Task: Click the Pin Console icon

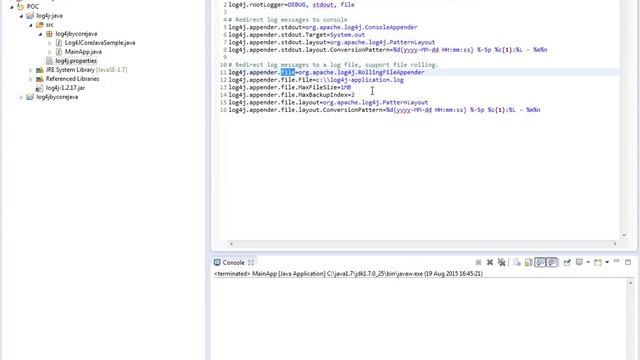Action: click(567, 262)
